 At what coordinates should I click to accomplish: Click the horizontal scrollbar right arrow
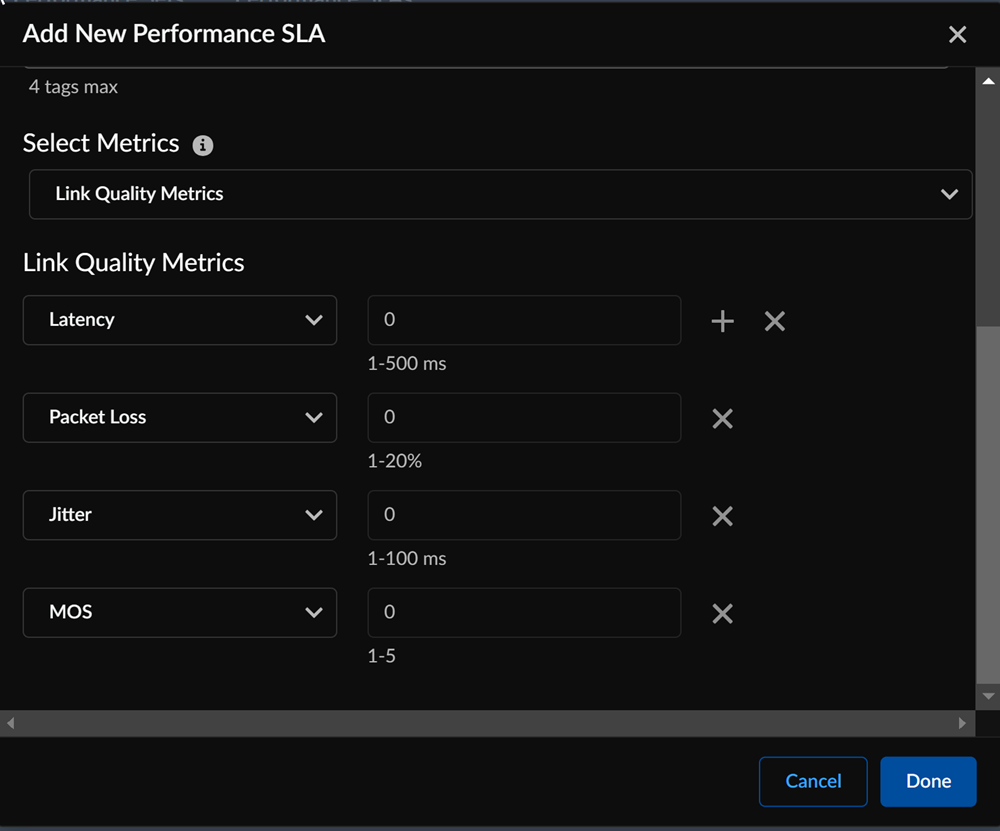point(963,723)
